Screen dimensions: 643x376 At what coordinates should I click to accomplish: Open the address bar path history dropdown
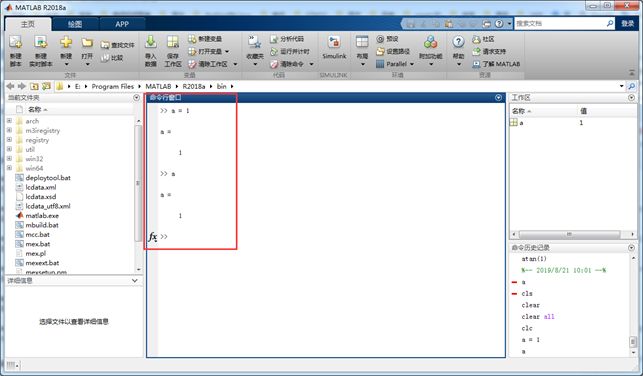(x=622, y=86)
